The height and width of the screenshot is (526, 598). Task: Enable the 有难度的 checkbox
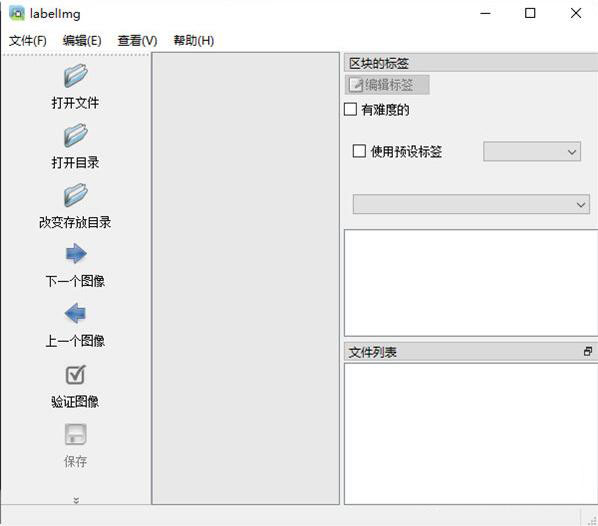click(x=350, y=109)
